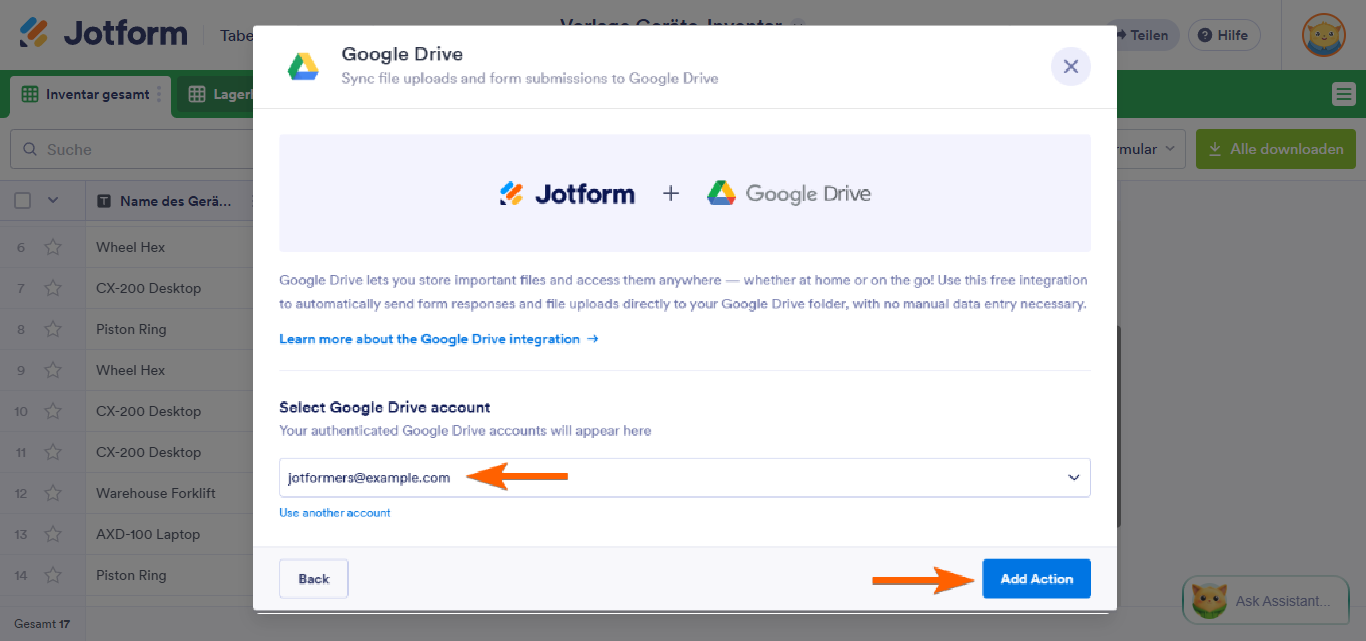
Task: Check the select-all checkbox in the table header
Action: coord(25,200)
